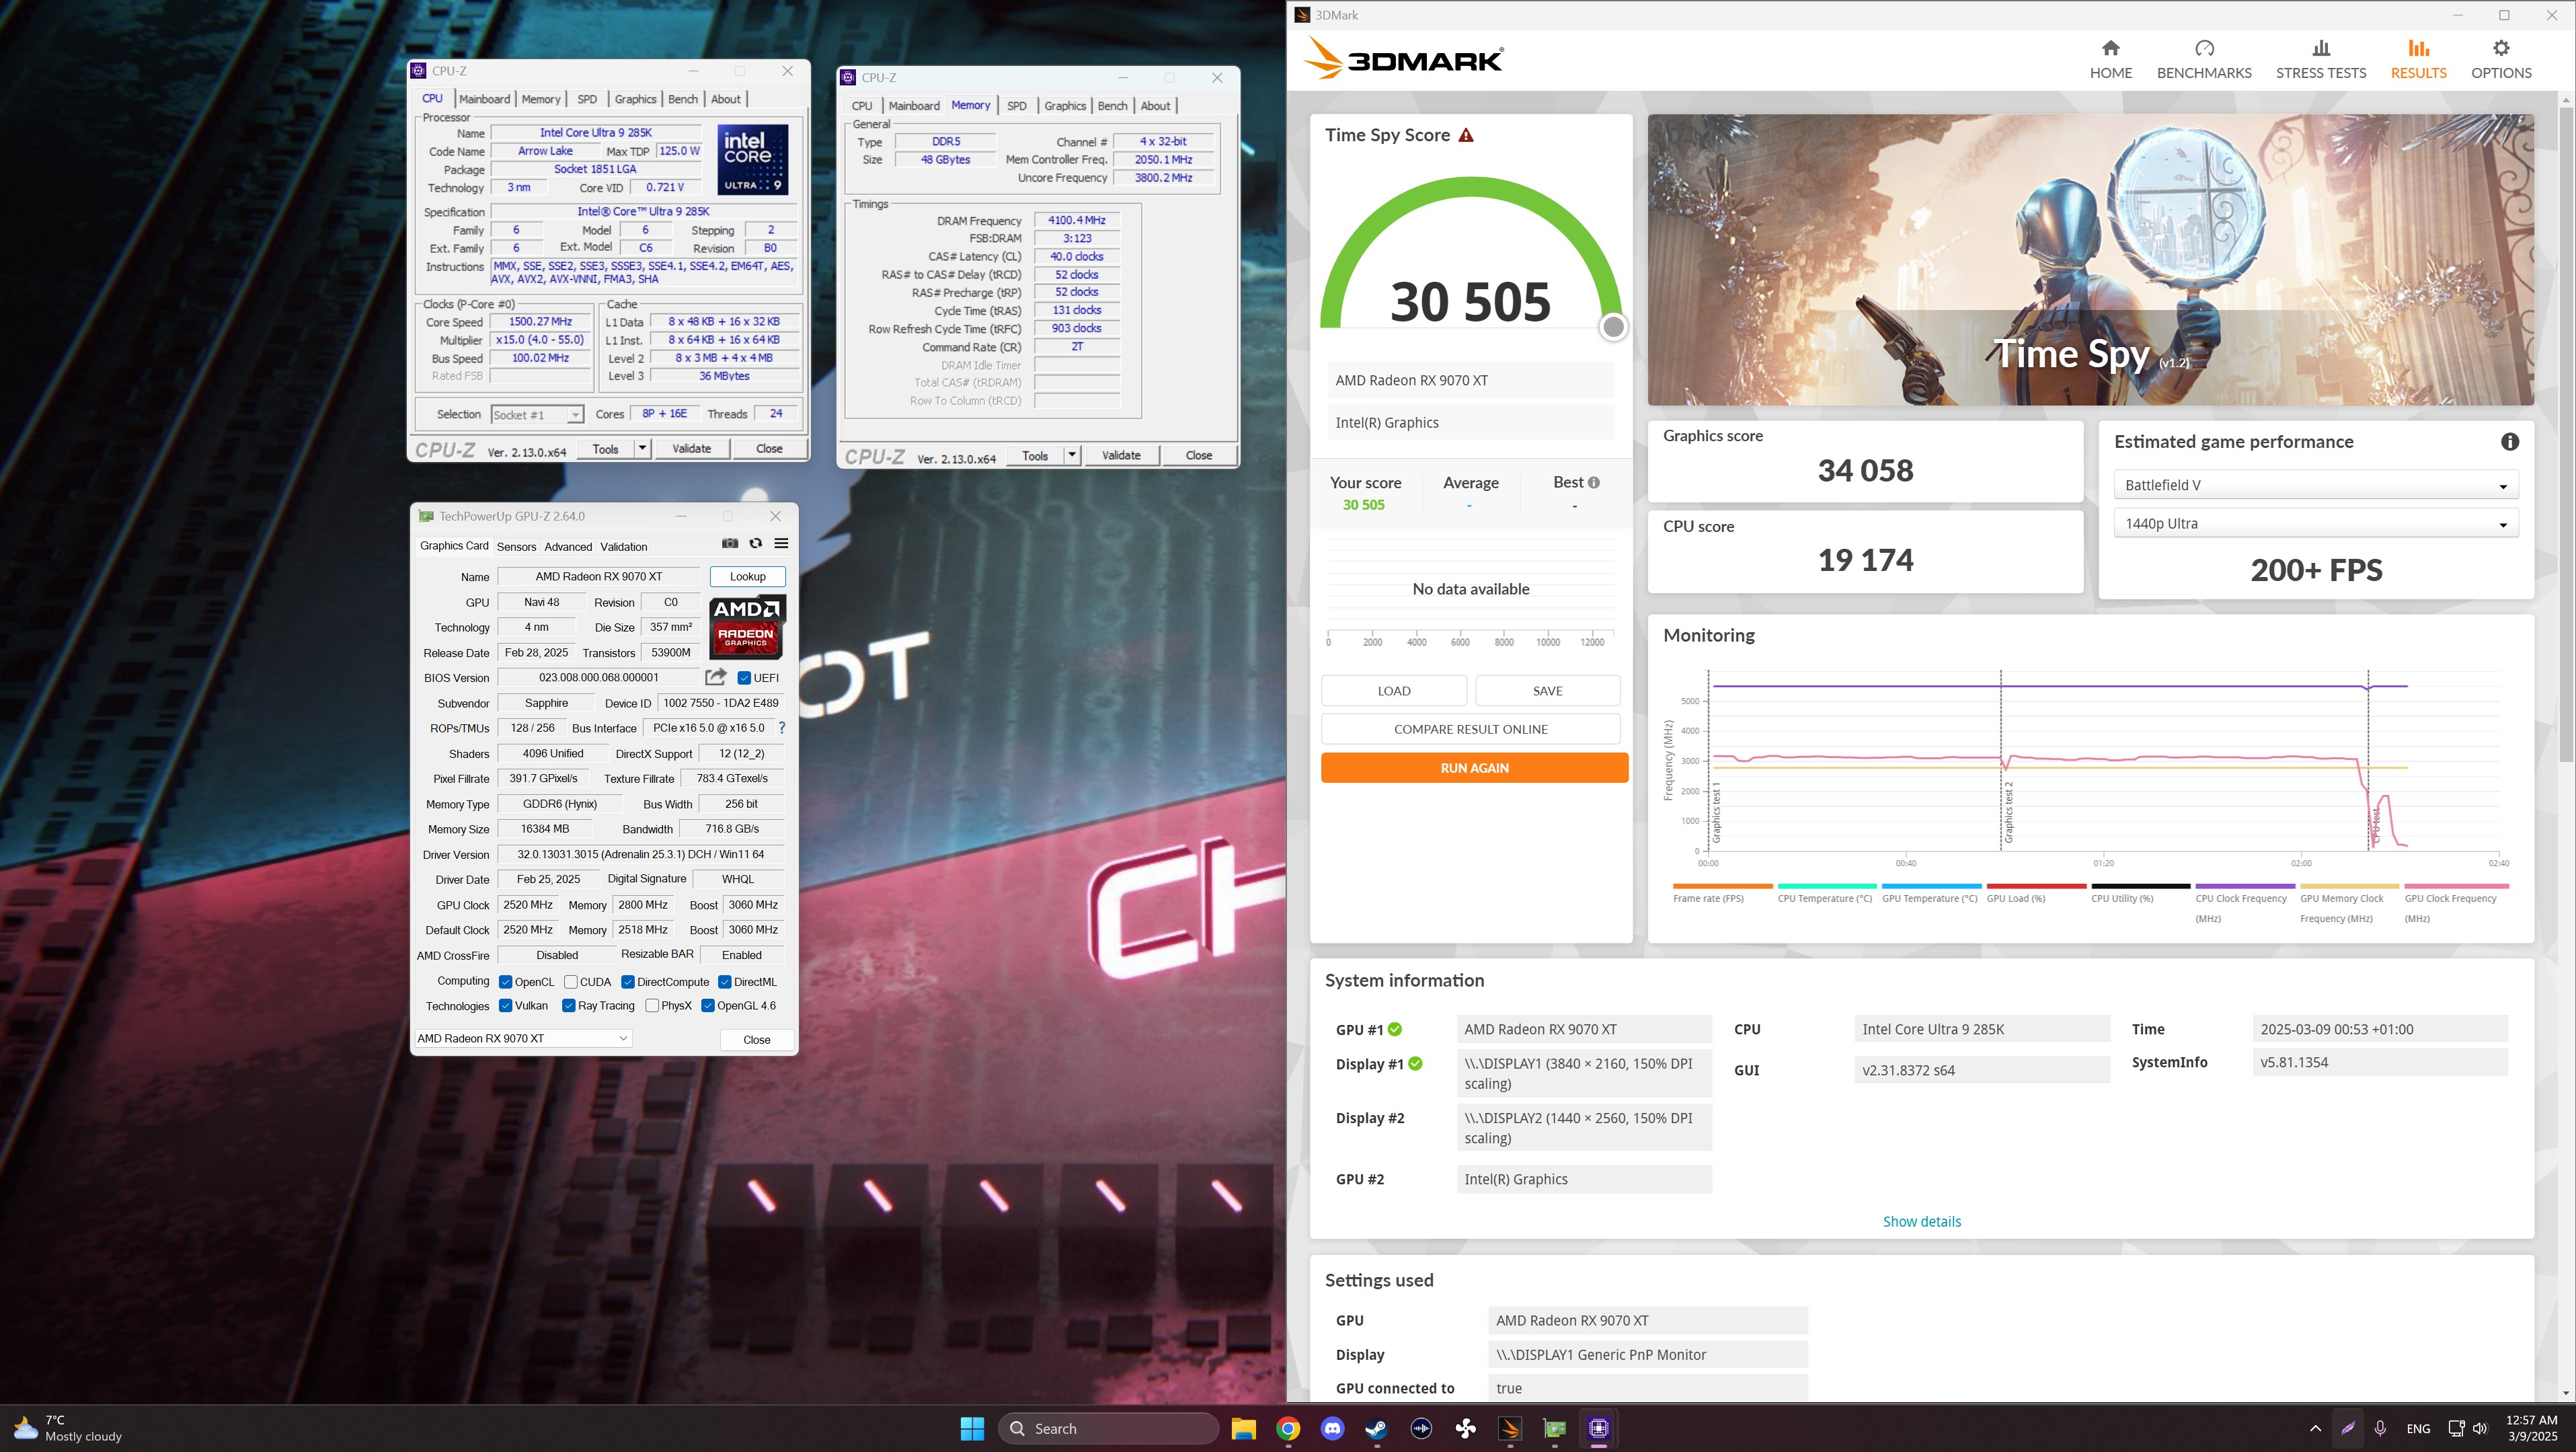Toggle OpenCL checkbox in GPU-Z
This screenshot has width=2576, height=1452.
(506, 982)
